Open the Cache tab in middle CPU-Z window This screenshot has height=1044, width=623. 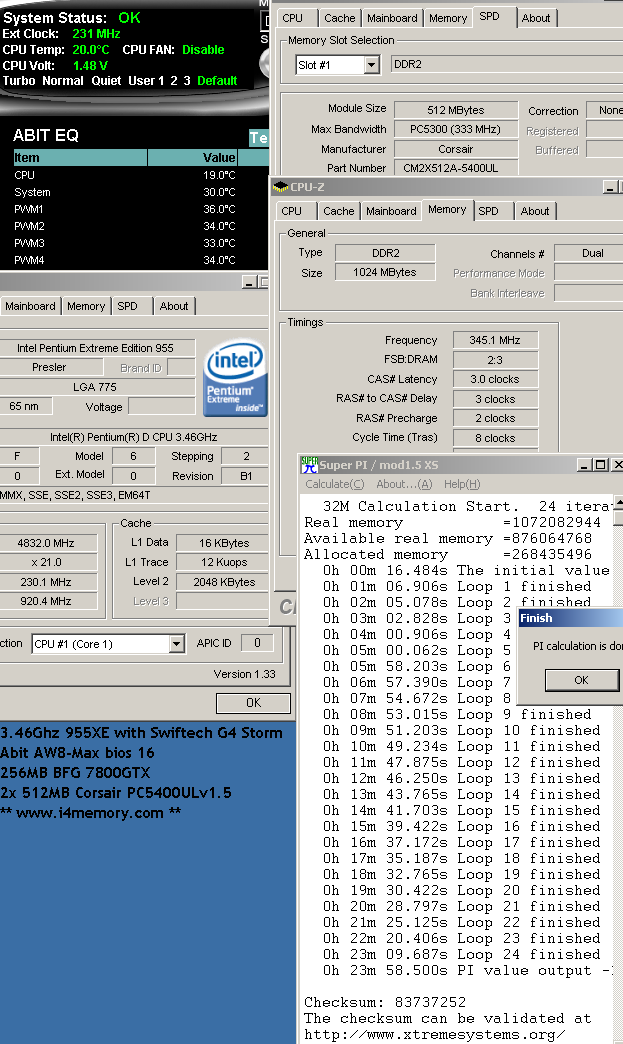pyautogui.click(x=339, y=211)
